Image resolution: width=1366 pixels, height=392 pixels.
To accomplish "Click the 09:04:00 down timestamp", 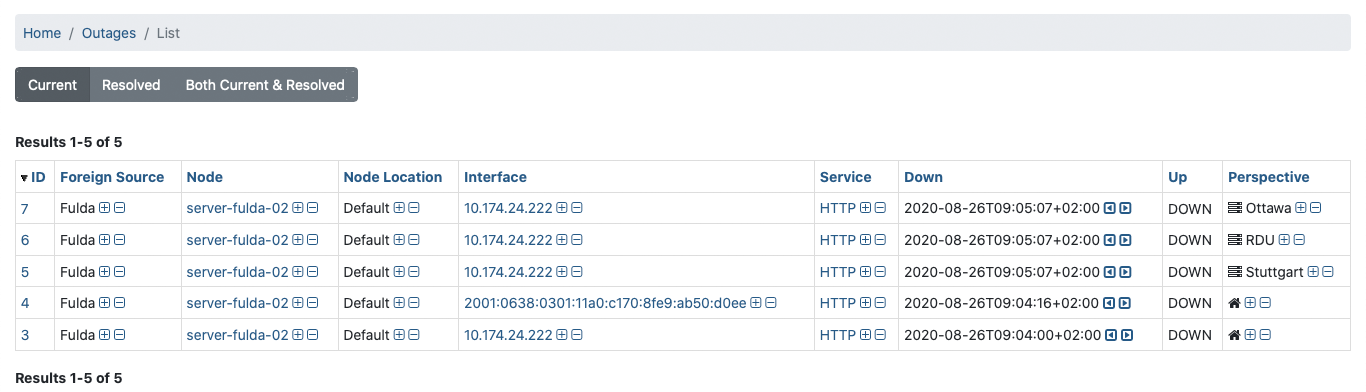I will pyautogui.click(x=1001, y=335).
